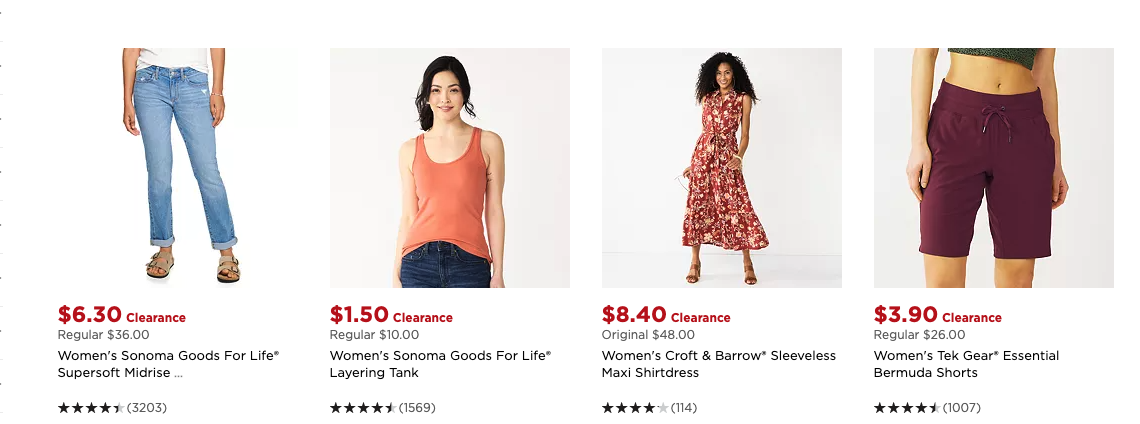Click the star rating for the jeans
The image size is (1140, 424).
pyautogui.click(x=91, y=408)
